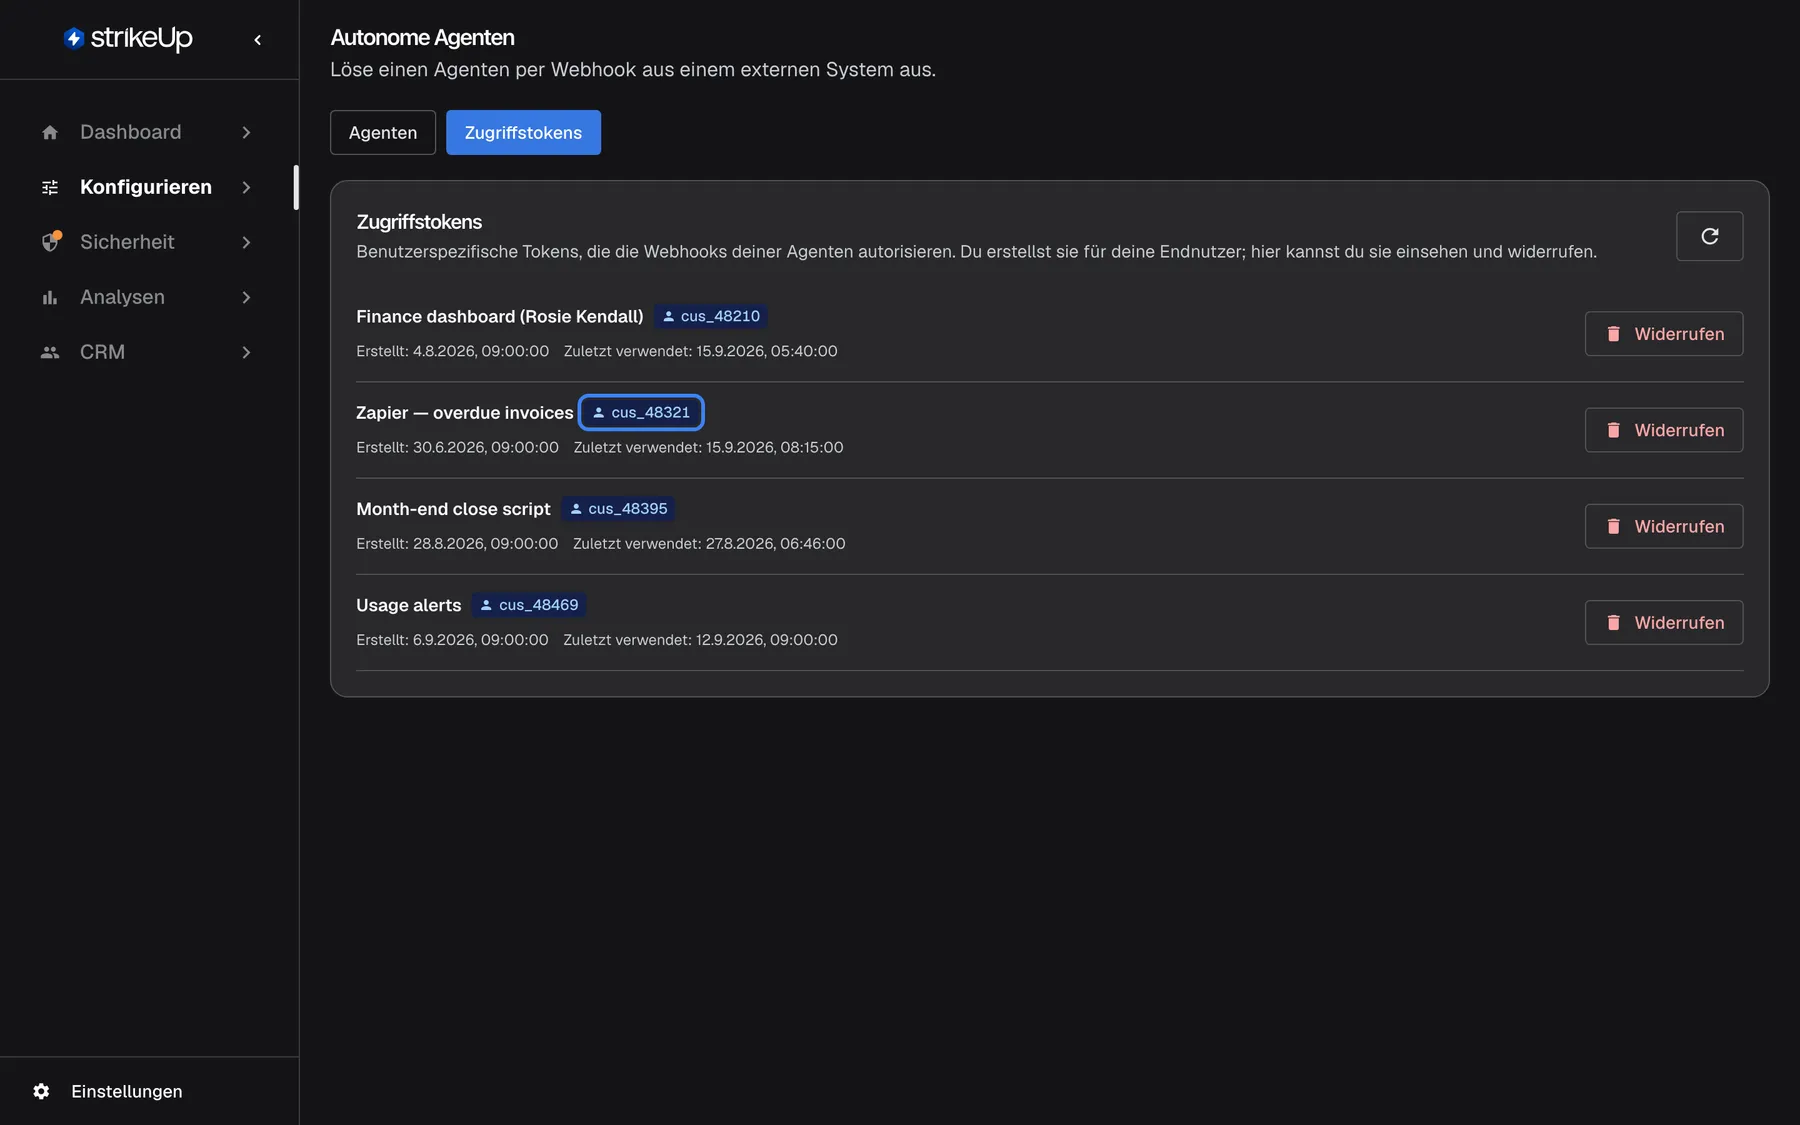Revoke the Finance dashboard token via Widerrufen
1800x1125 pixels.
pos(1664,334)
